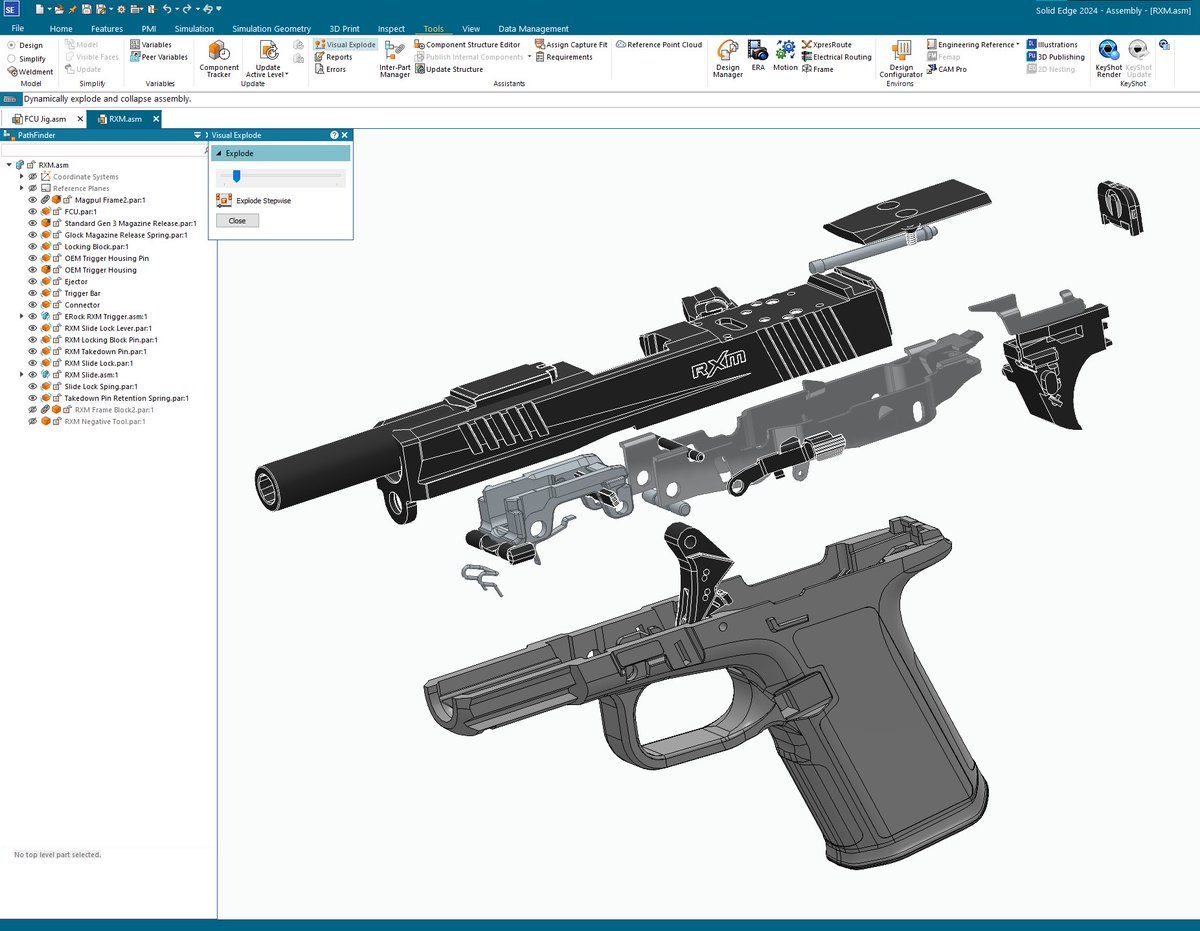Show the RXM Negative Tool.par:1 part
This screenshot has height=931, width=1200.
click(x=32, y=422)
